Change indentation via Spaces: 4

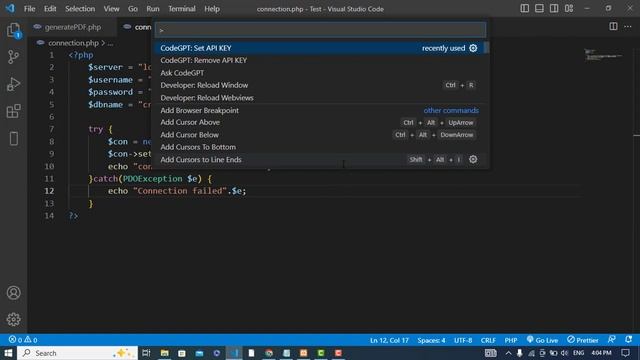coord(431,340)
